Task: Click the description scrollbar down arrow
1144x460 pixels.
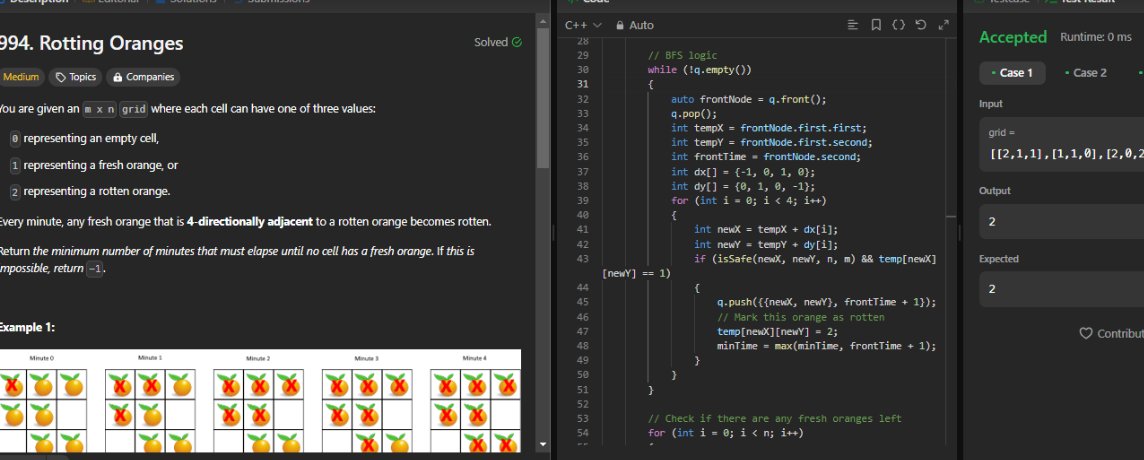Action: [x=543, y=444]
